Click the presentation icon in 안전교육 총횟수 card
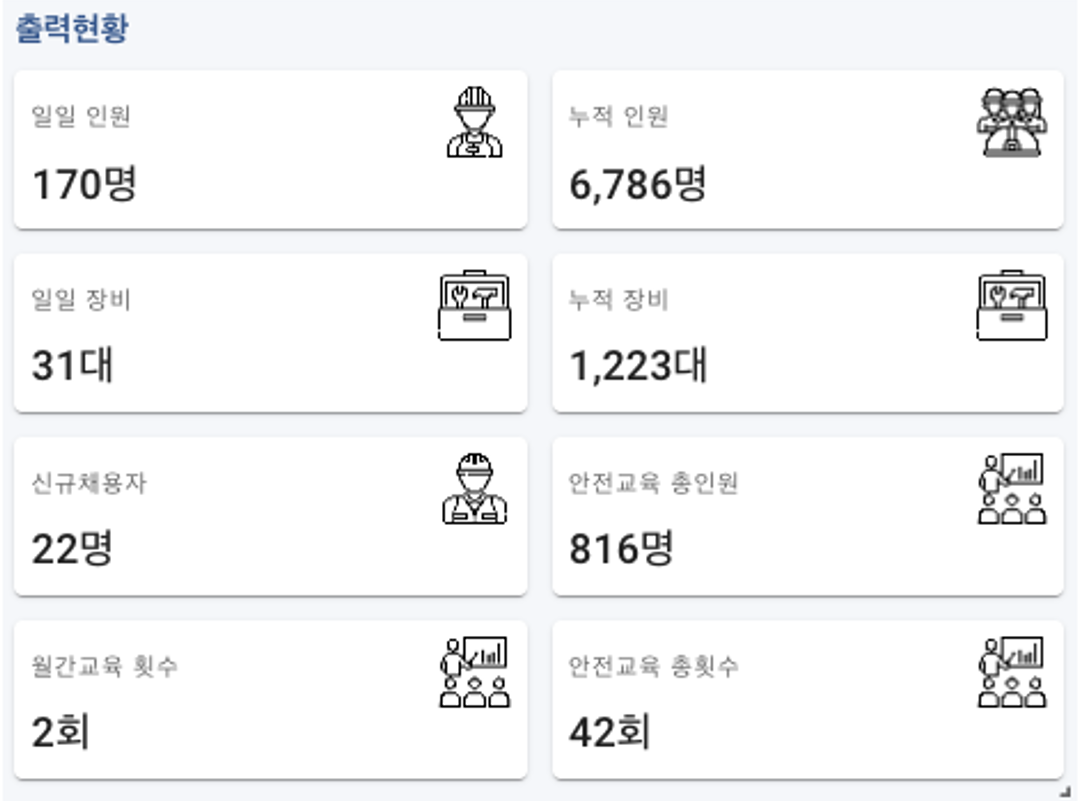1078x801 pixels. click(1012, 672)
